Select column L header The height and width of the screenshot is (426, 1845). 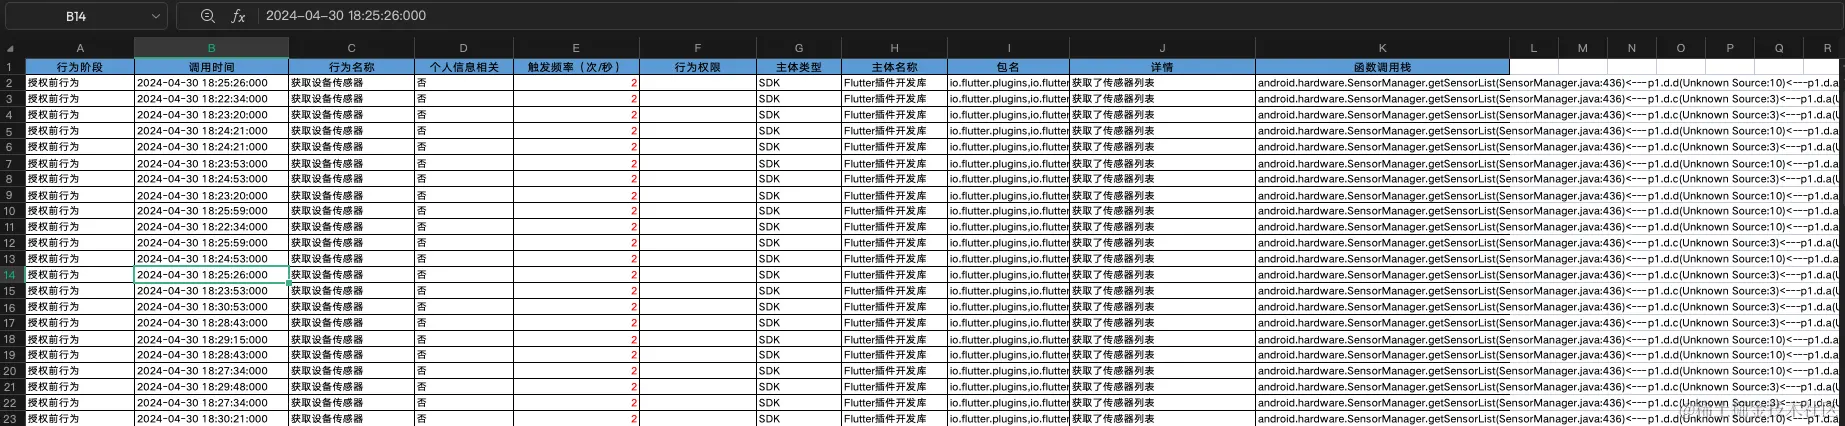coord(1533,48)
